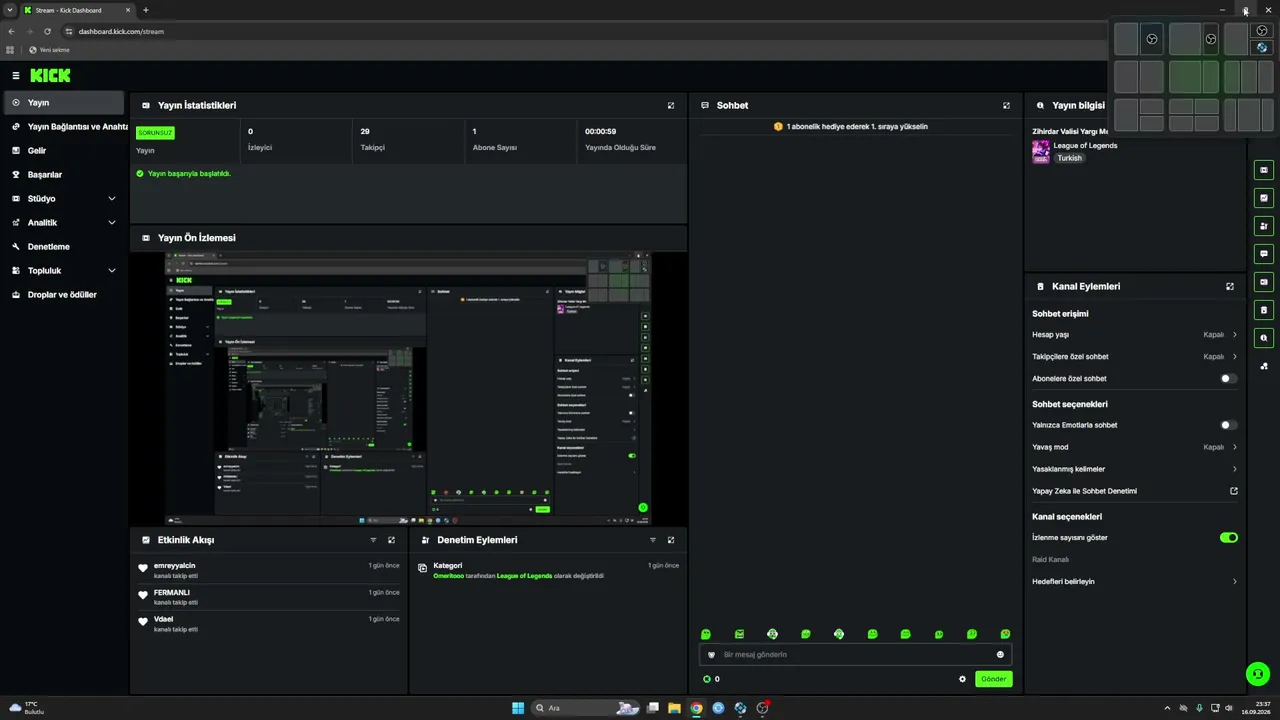Click the Bir mesaj gönderin input field
The image size is (1280, 720).
855,655
